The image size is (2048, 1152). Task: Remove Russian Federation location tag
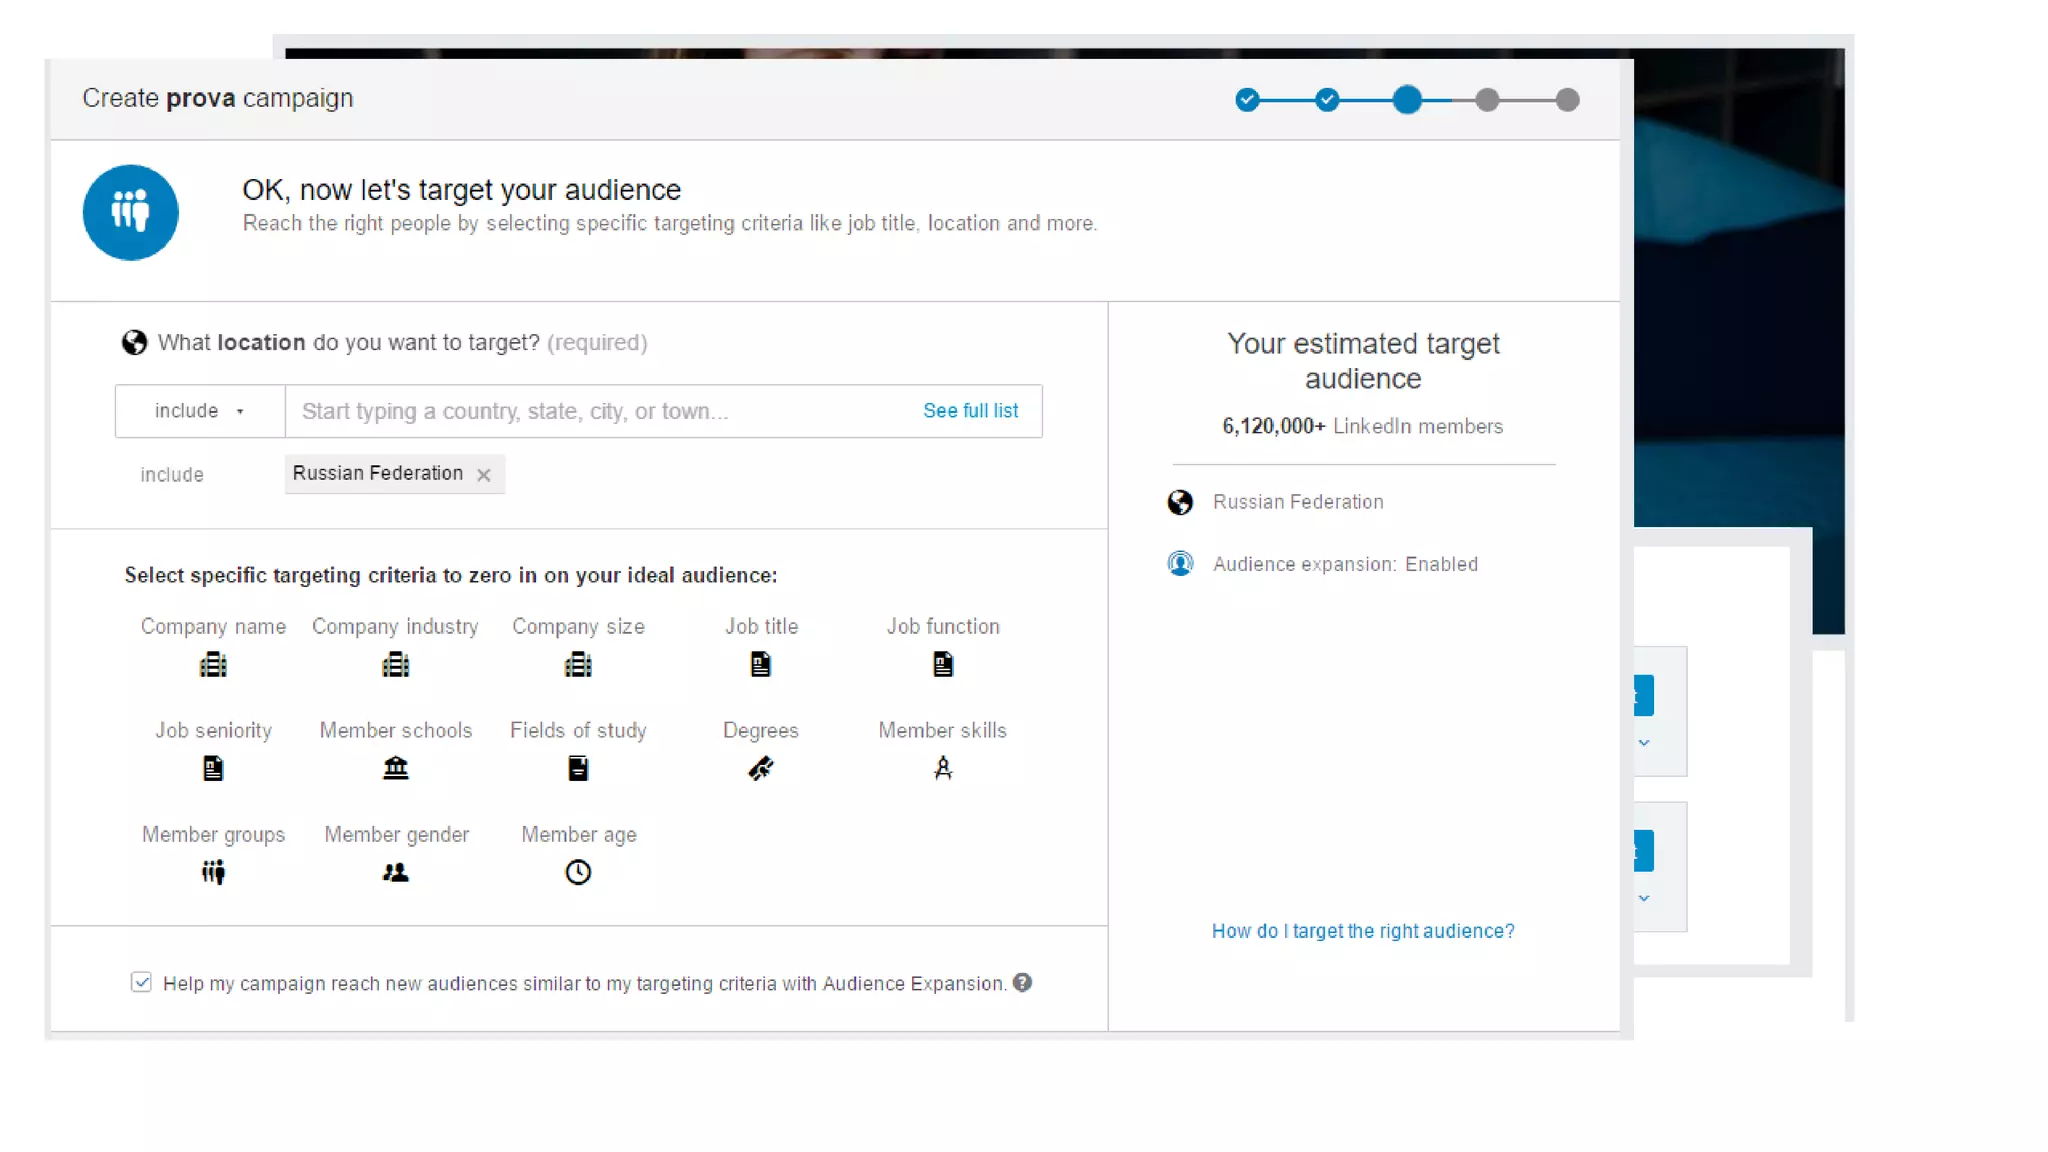coord(484,475)
